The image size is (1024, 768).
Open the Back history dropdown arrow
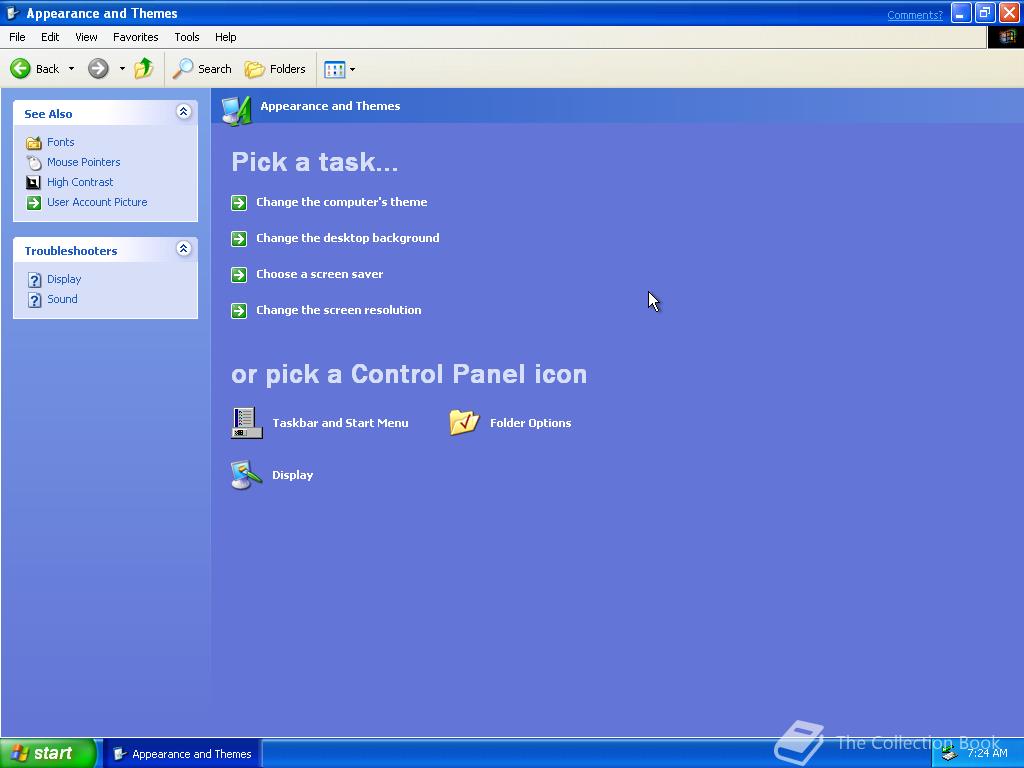click(71, 69)
